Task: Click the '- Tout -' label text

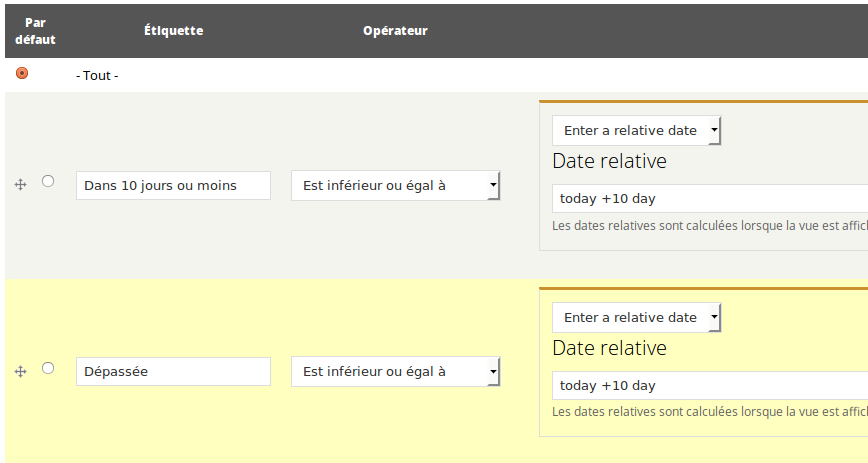Action: click(97, 76)
